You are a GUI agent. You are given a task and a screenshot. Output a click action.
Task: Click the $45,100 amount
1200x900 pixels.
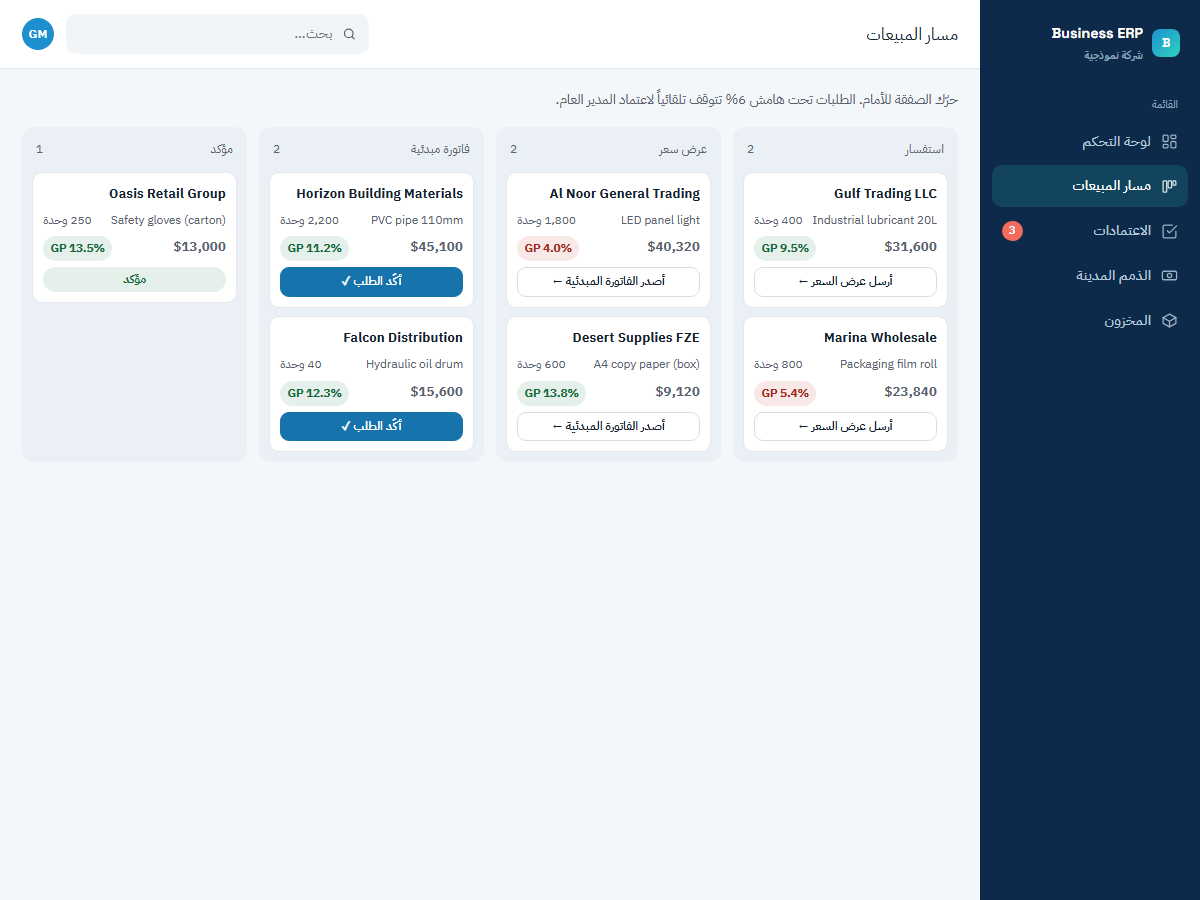click(436, 247)
